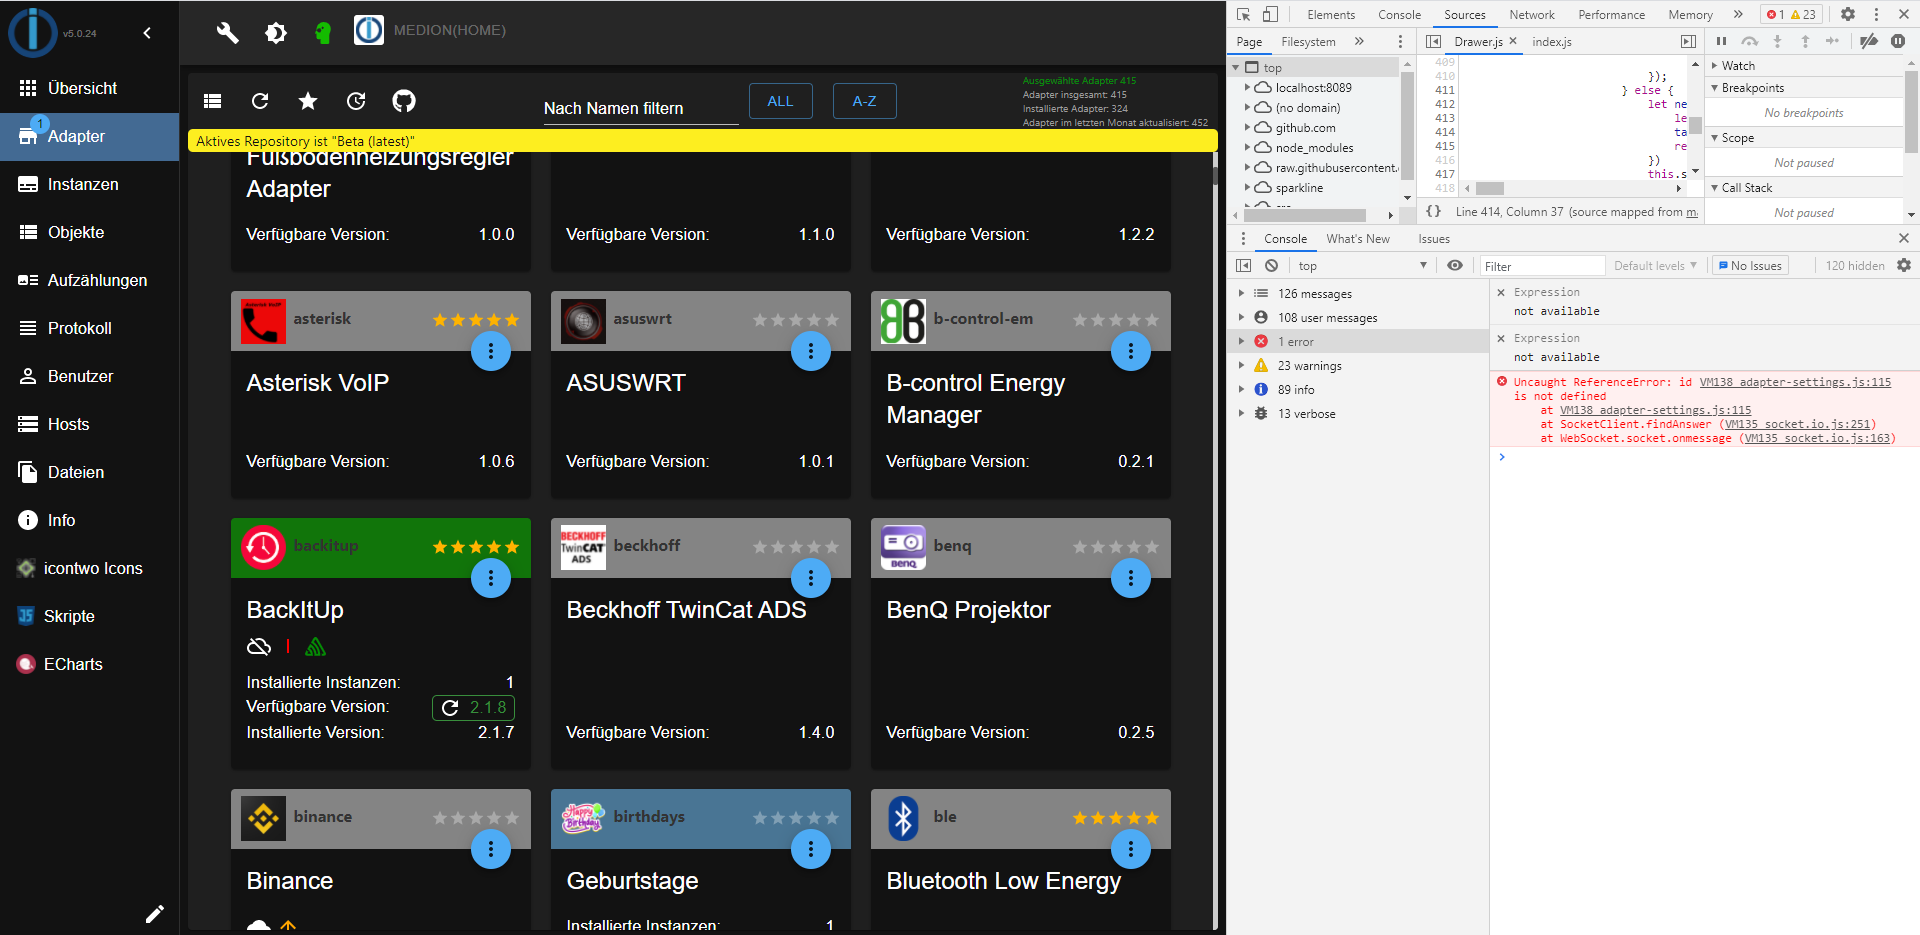Image resolution: width=1920 pixels, height=935 pixels.
Task: Toggle pretty-print curly braces button
Action: click(1433, 211)
